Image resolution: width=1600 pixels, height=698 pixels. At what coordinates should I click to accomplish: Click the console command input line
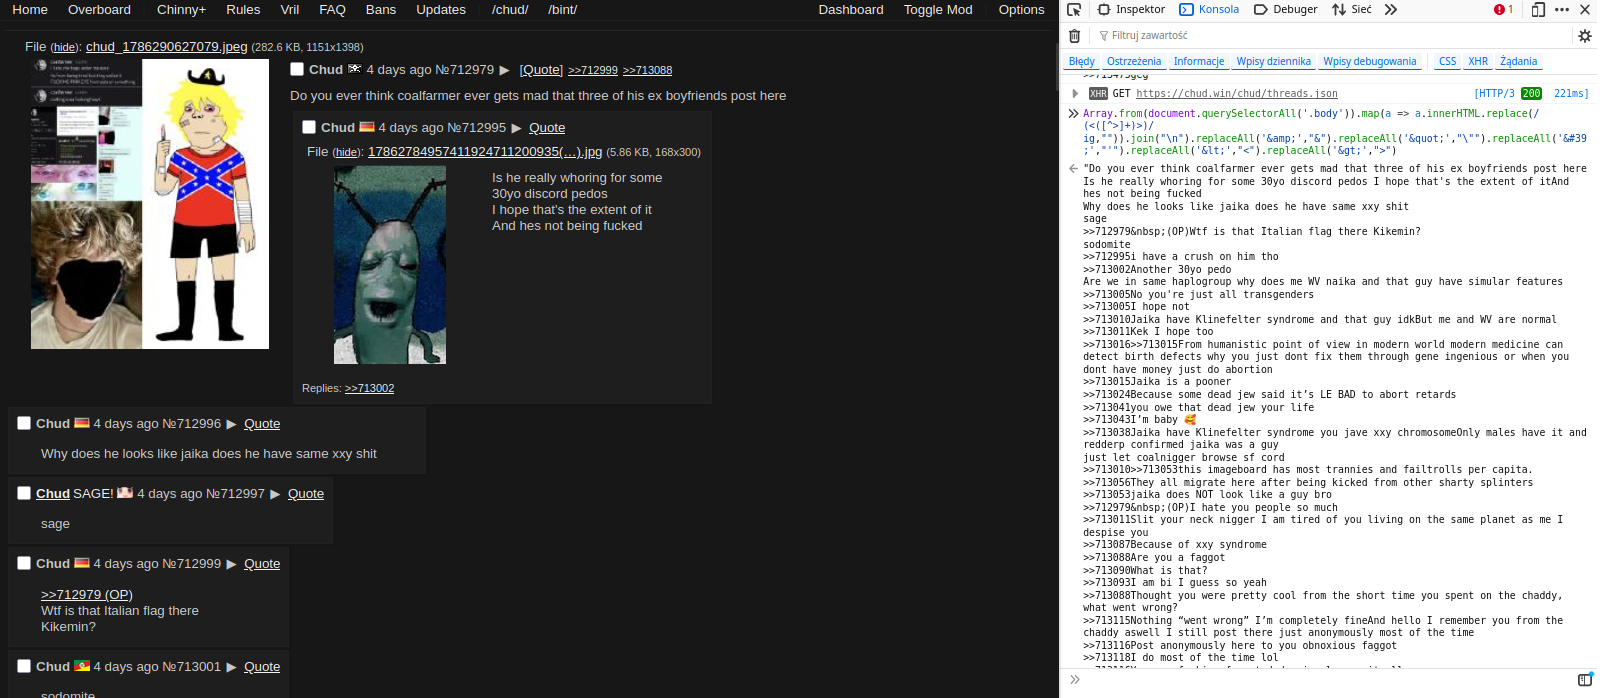pos(1325,680)
